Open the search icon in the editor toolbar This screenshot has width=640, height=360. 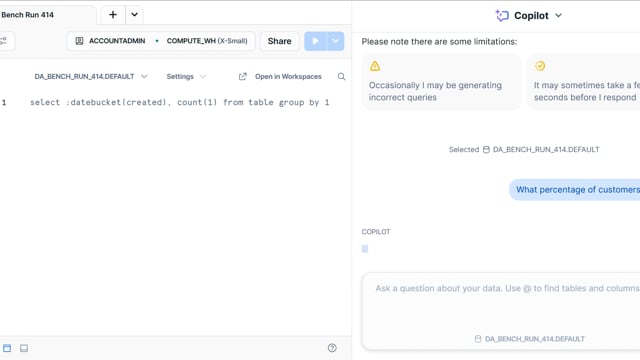[341, 77]
